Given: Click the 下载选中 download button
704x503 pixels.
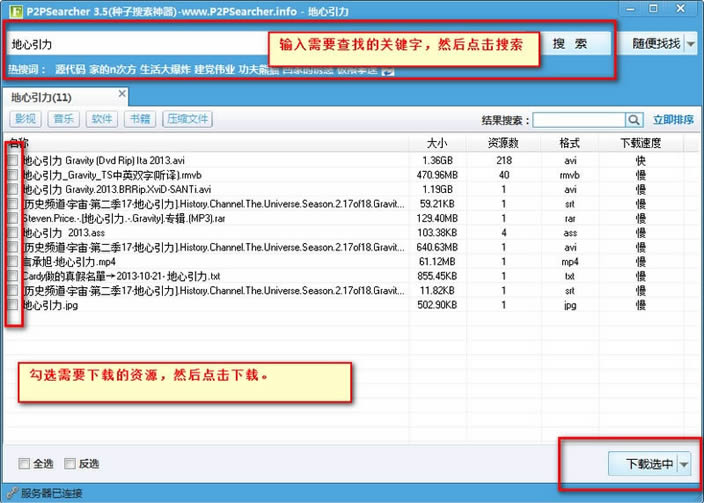Looking at the screenshot, I should coord(644,464).
